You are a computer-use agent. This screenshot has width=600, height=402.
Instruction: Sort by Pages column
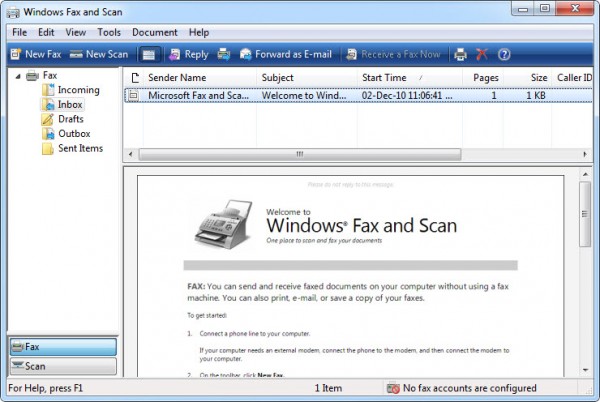click(483, 78)
